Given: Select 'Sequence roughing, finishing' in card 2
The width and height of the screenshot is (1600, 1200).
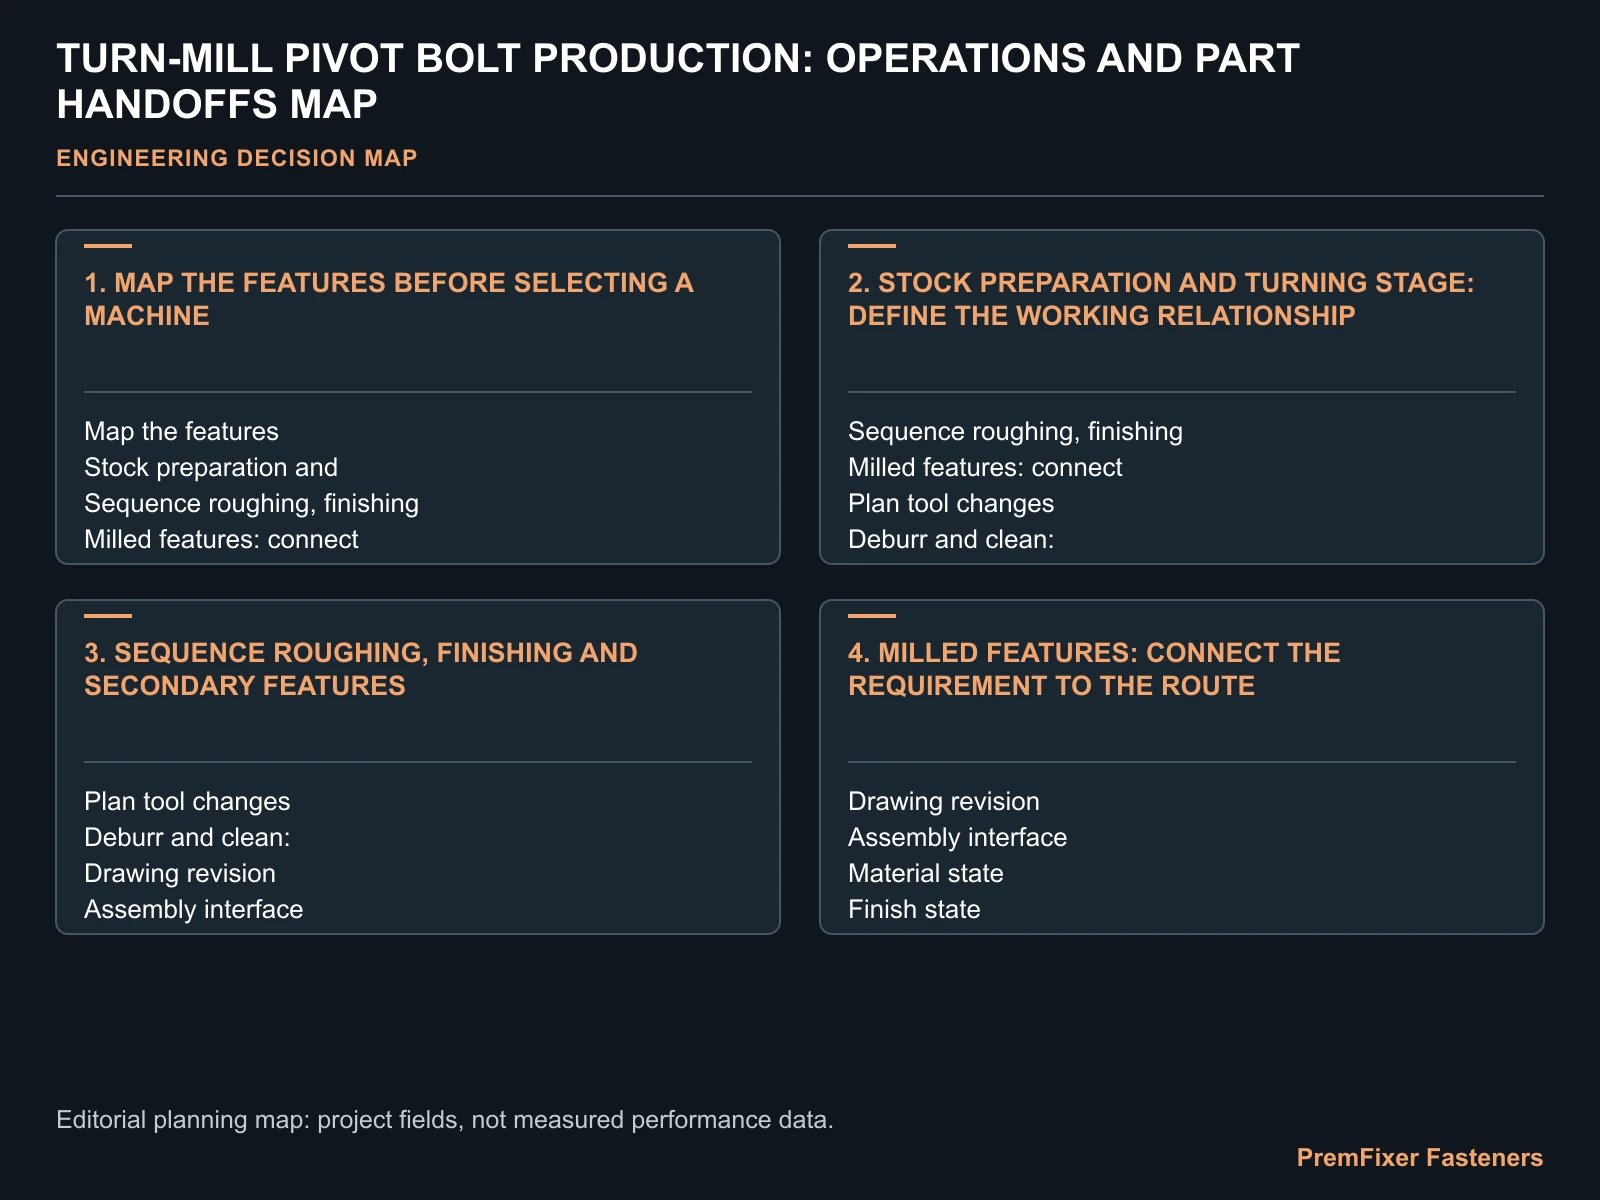Looking at the screenshot, I should point(1015,431).
